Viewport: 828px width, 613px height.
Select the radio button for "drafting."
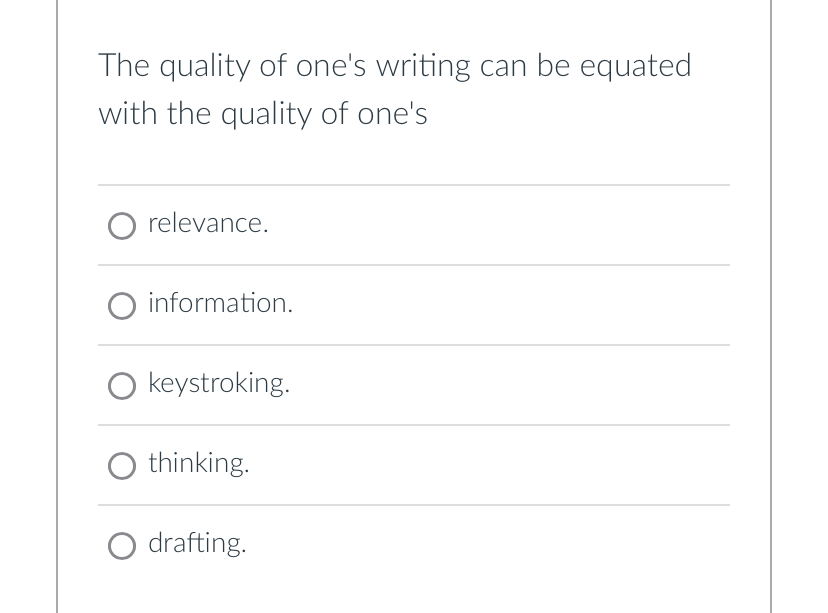click(x=121, y=546)
